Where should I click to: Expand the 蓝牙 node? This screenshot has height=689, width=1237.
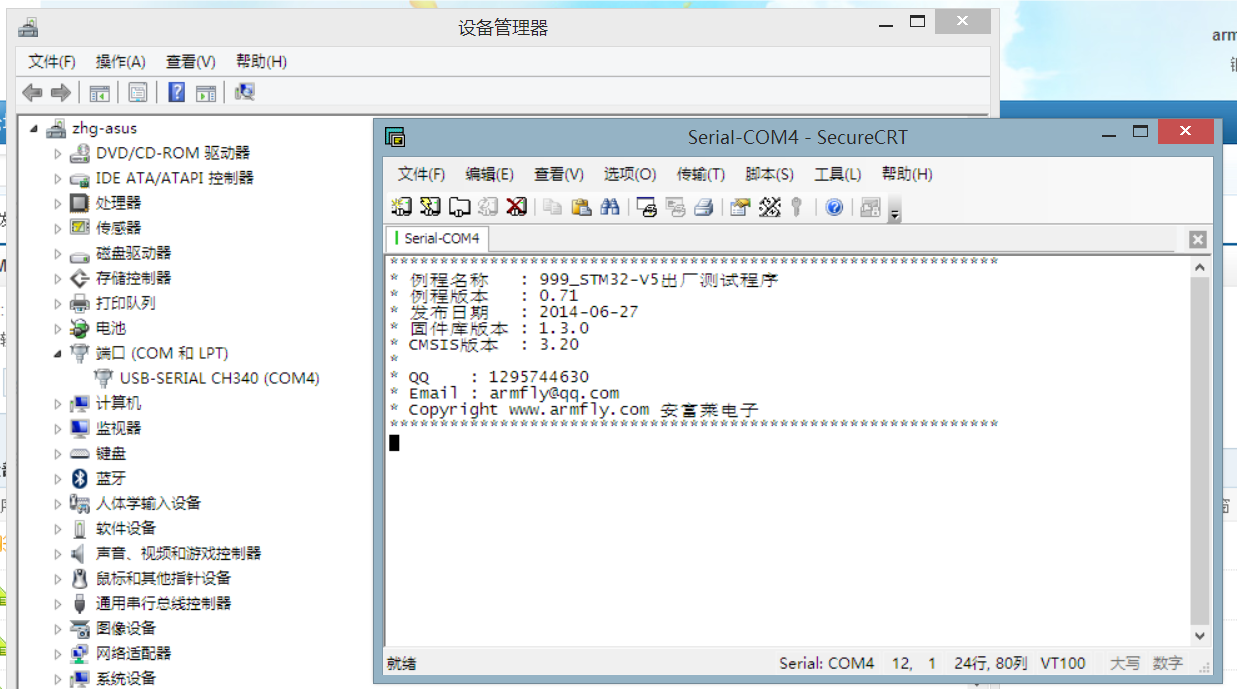[x=57, y=478]
